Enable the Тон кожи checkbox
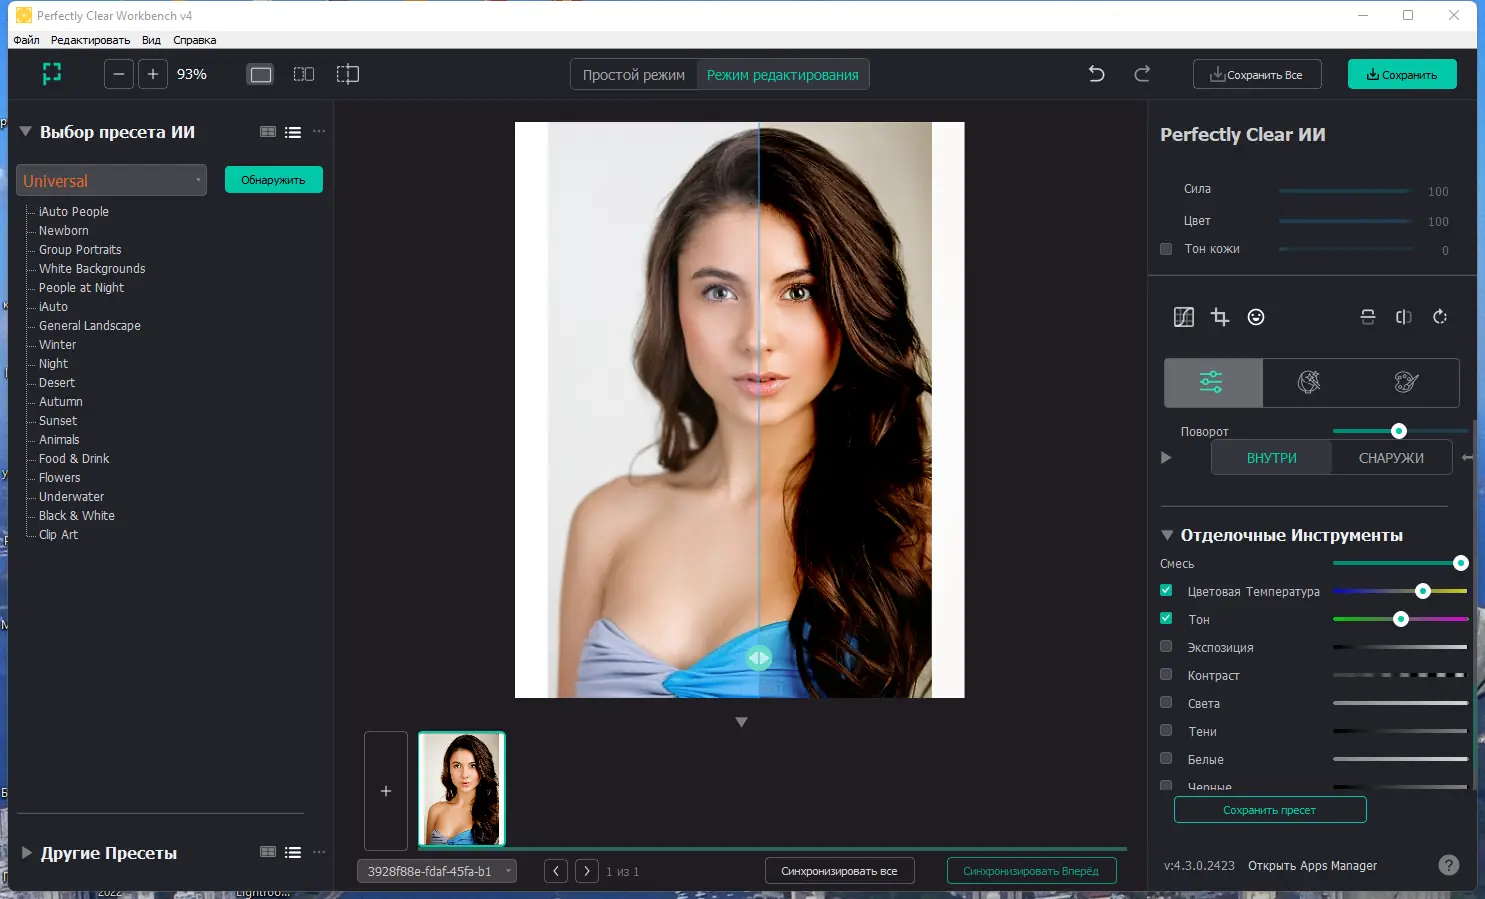 [1166, 249]
